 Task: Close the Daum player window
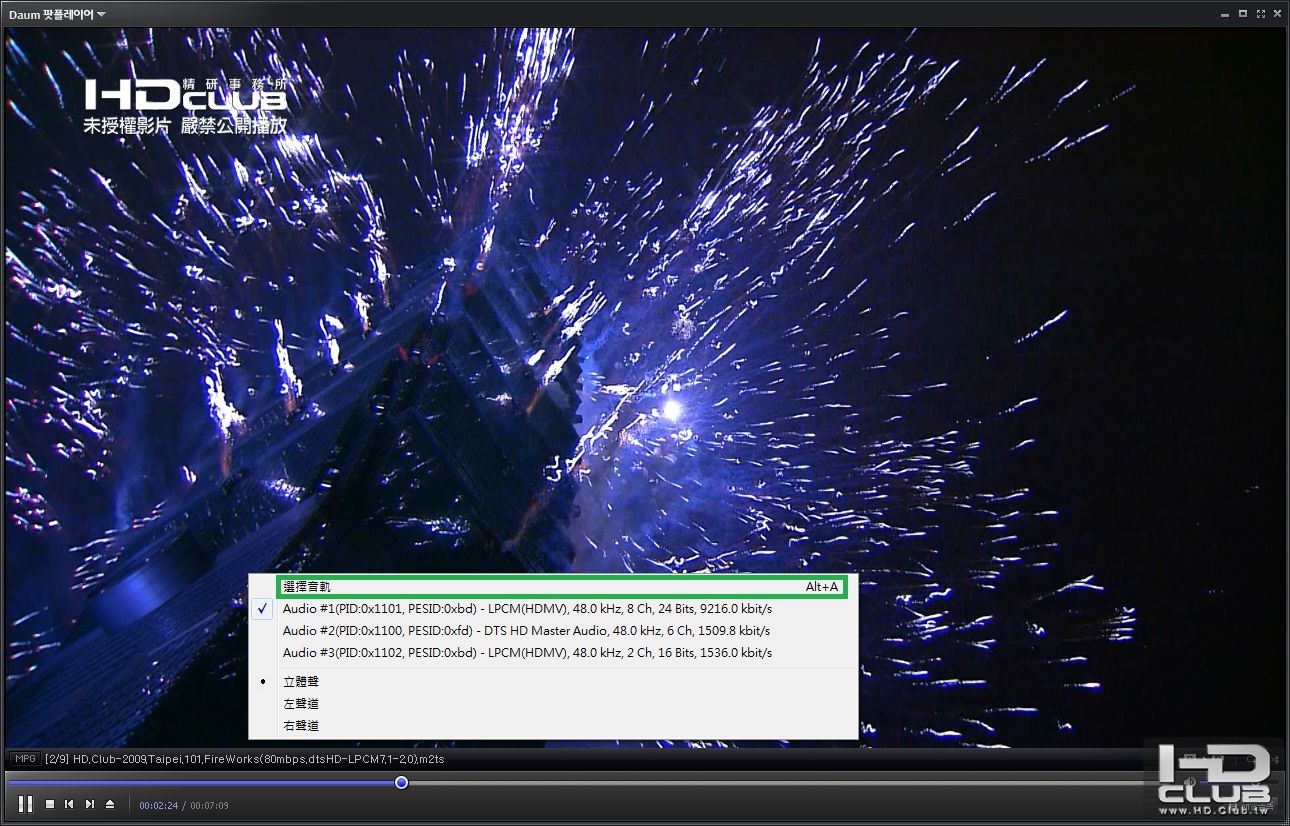point(1278,14)
